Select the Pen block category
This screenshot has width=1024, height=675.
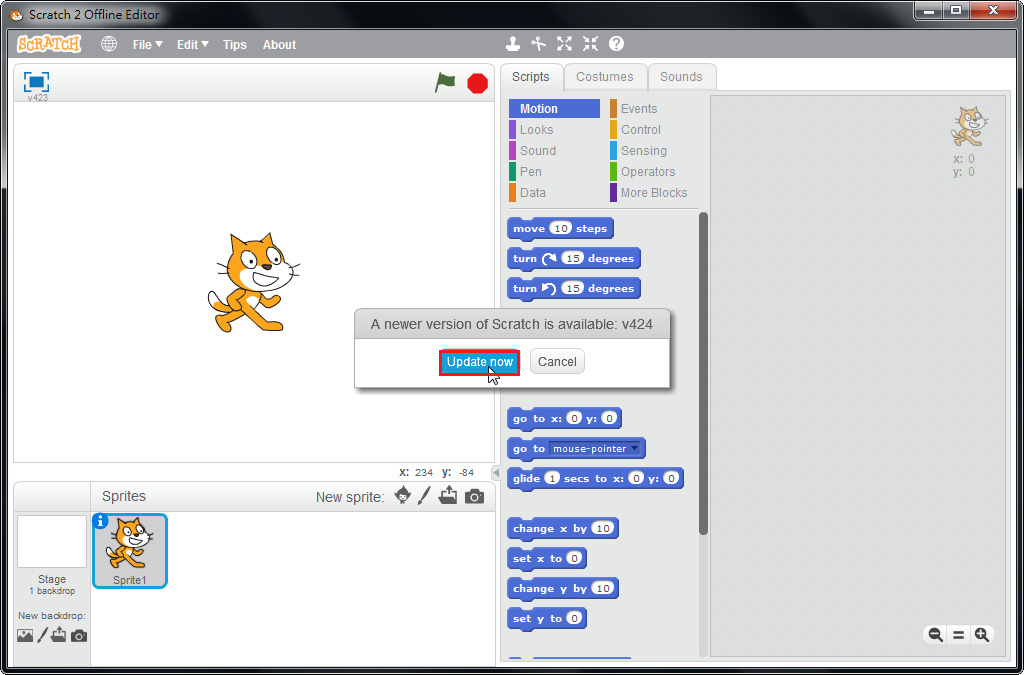click(x=554, y=171)
